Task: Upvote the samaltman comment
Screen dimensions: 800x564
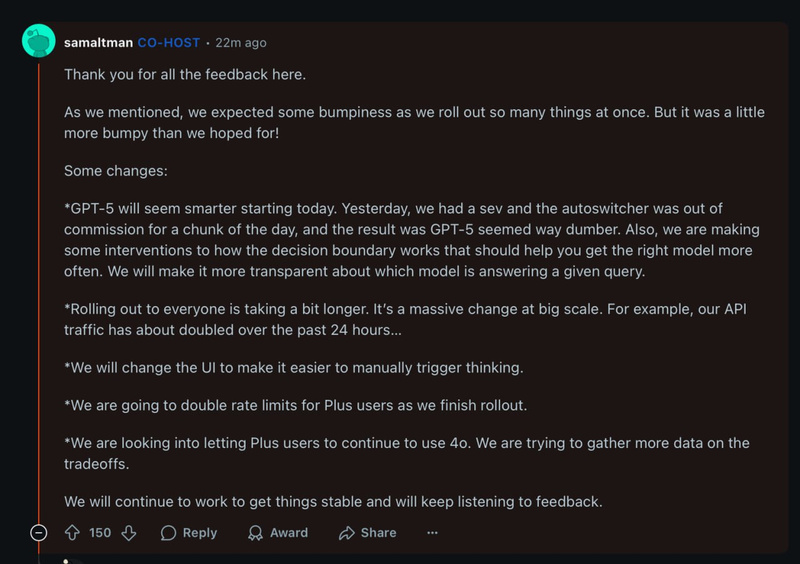Action: [72, 533]
